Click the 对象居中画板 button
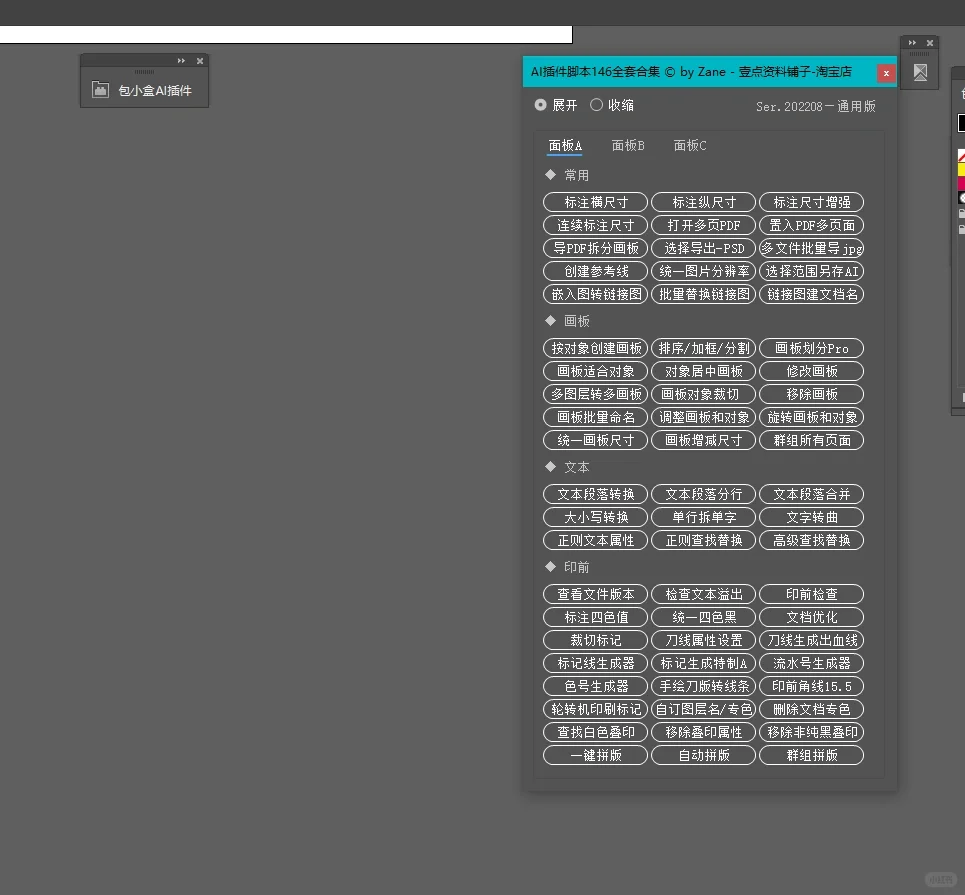Screen dimensions: 965x895 click(703, 371)
